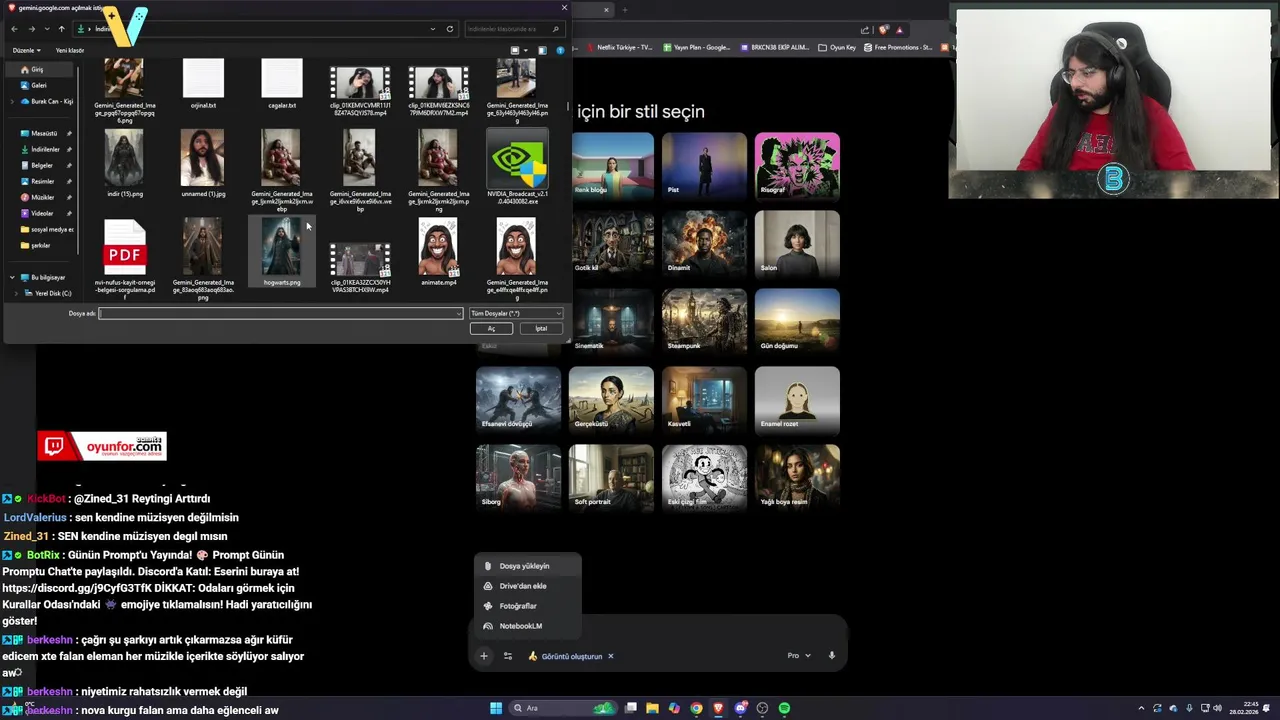Open the Windows Start menu
The width and height of the screenshot is (1280, 720).
(x=496, y=708)
